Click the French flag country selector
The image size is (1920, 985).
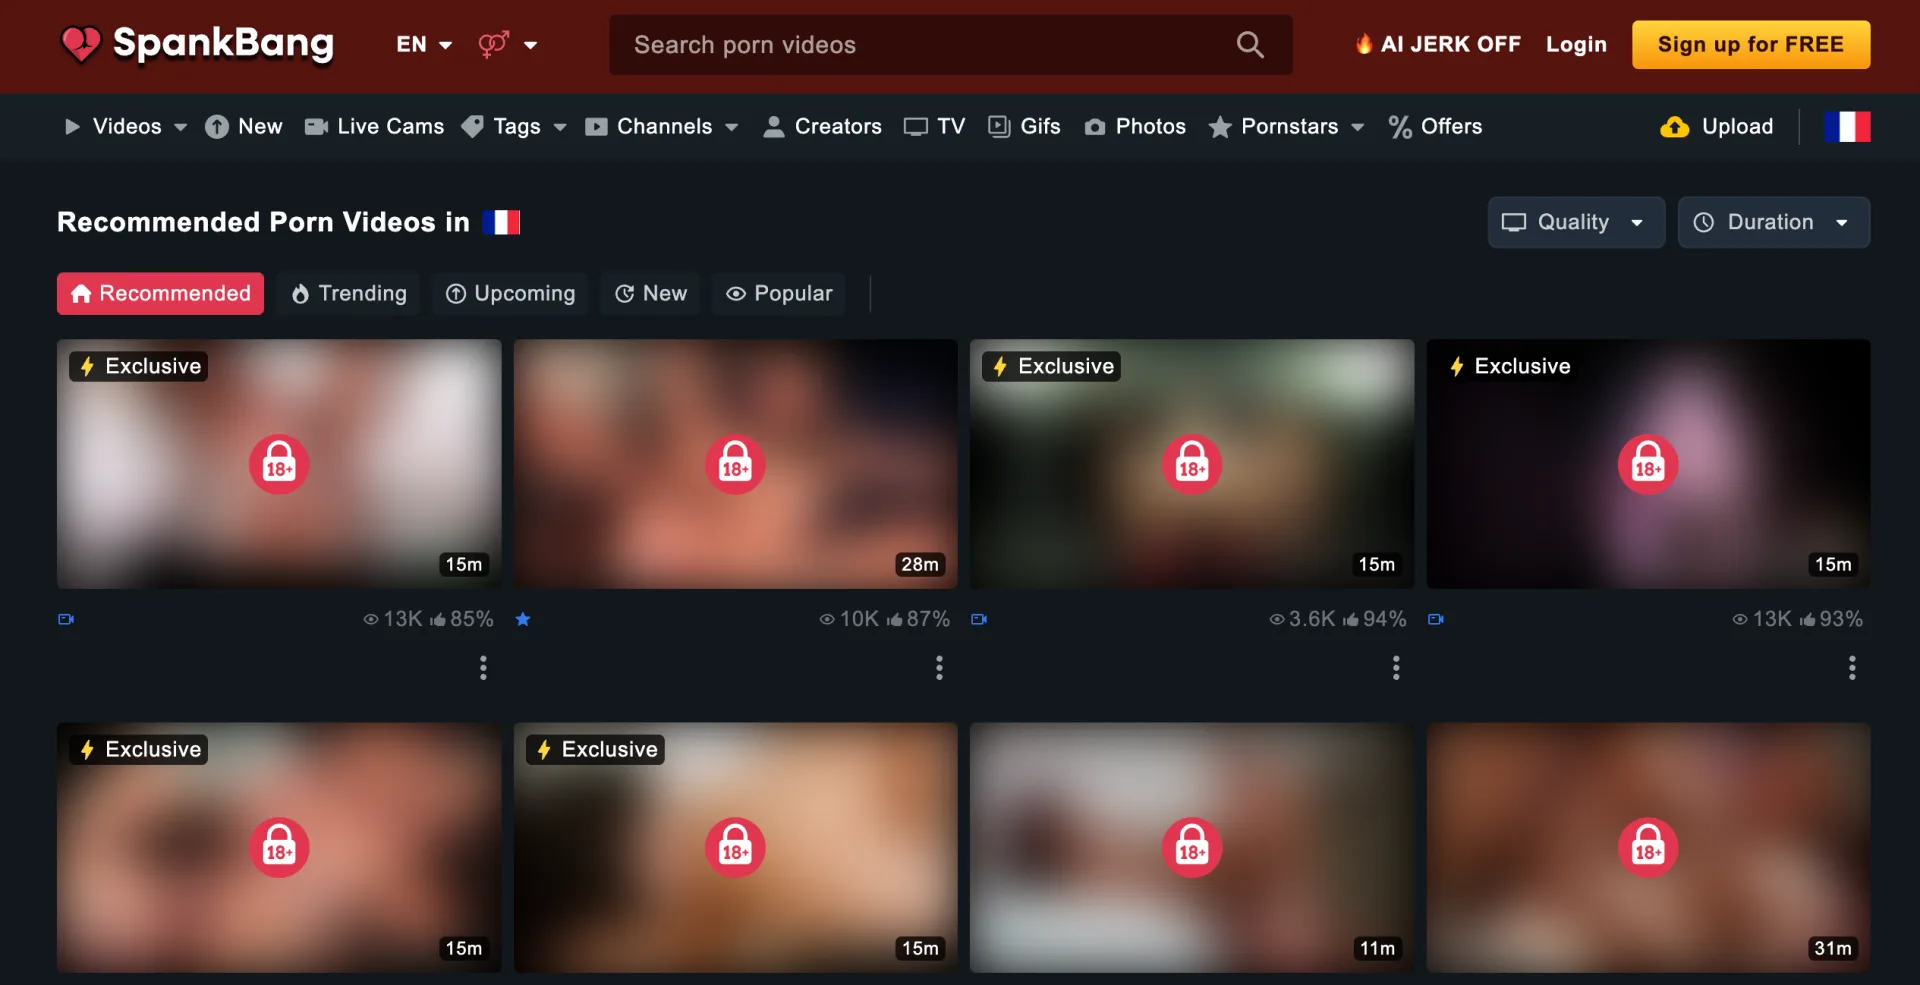click(x=1848, y=127)
